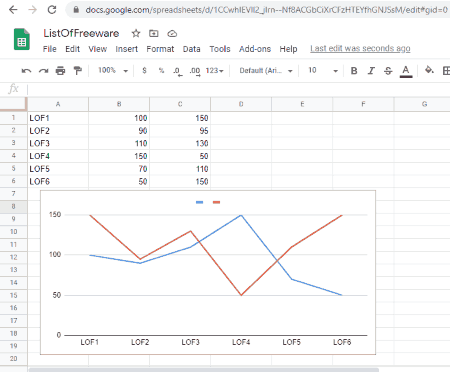Increase decimal places
This screenshot has width=450, height=372.
point(195,71)
